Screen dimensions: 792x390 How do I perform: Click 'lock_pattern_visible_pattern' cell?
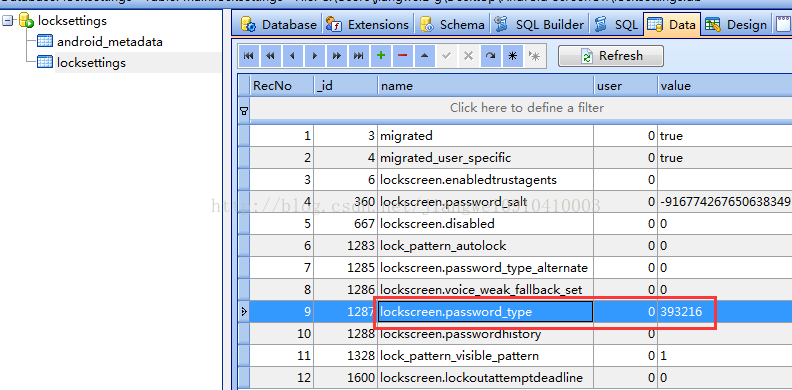[485, 356]
